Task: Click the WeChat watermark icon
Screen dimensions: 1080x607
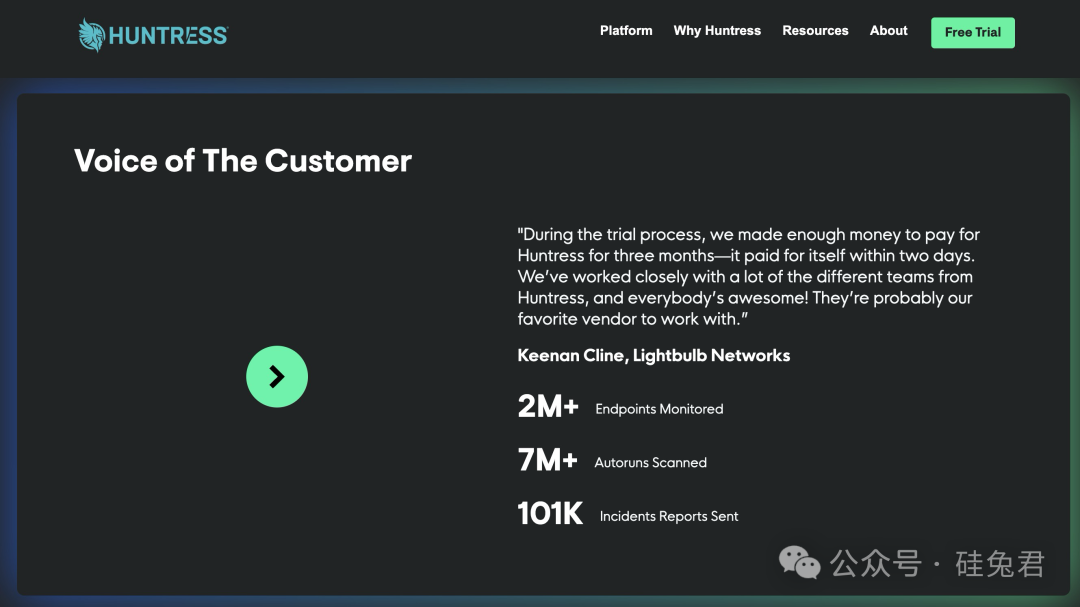Action: (800, 562)
